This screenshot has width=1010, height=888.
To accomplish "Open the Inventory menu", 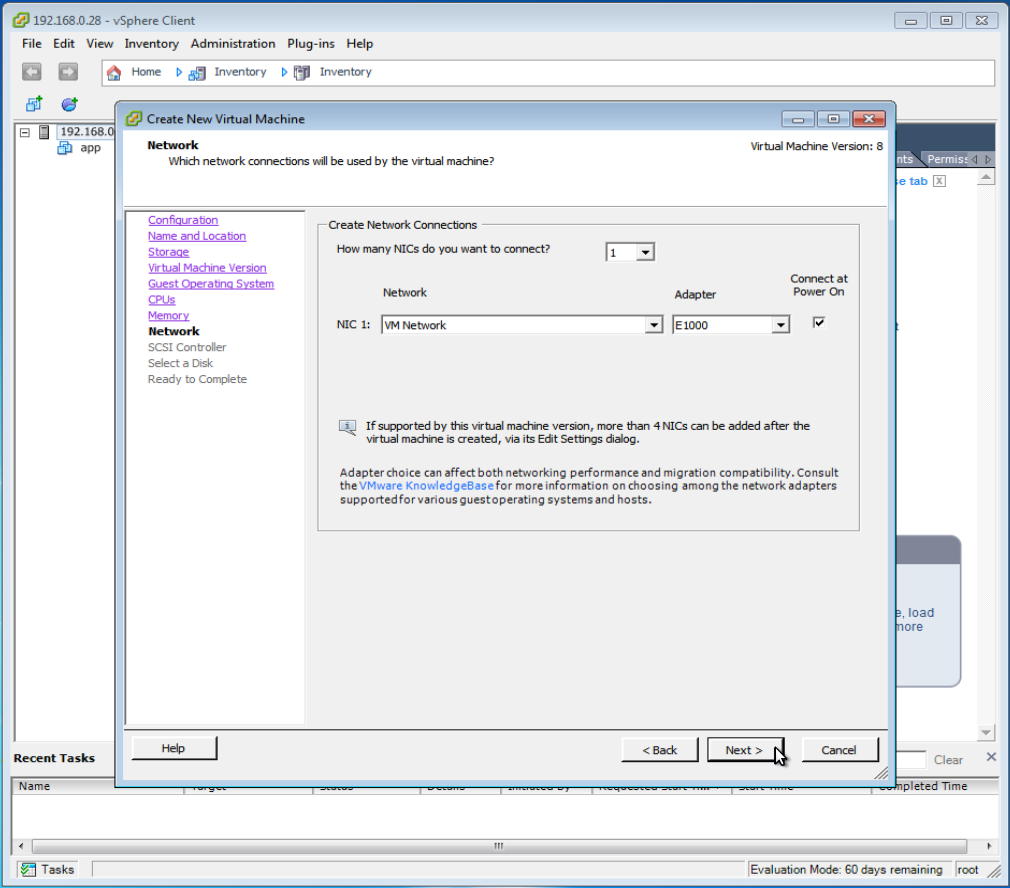I will (x=151, y=44).
